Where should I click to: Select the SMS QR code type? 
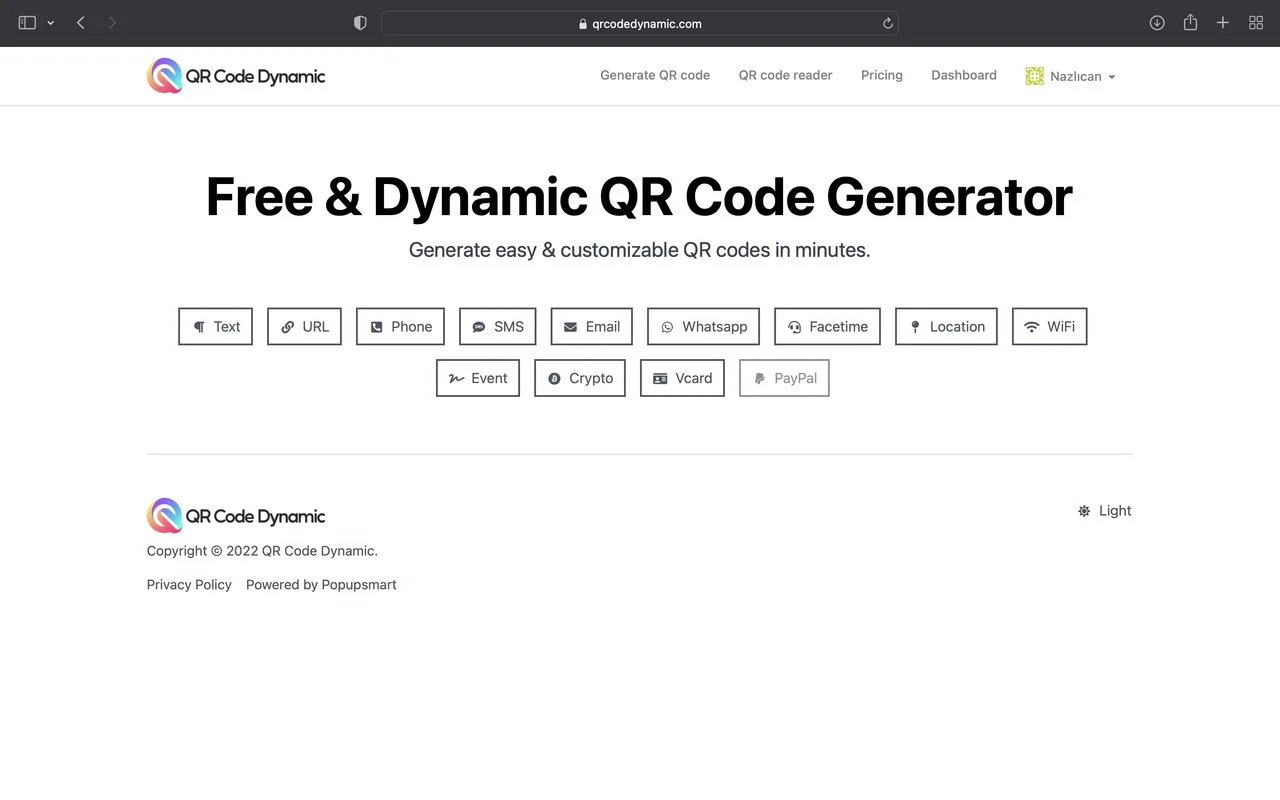497,326
